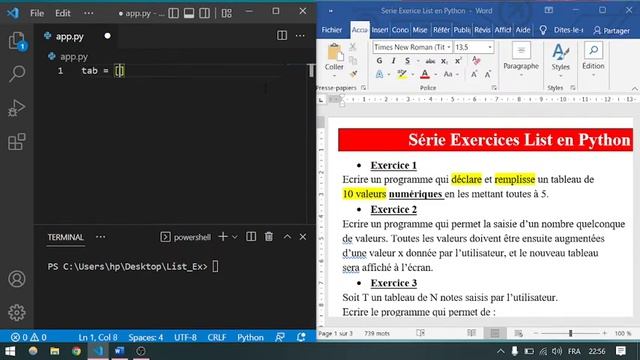Viewport: 640px width, 360px height.
Task: Click the Cut scissors icon in Word
Action: point(353,47)
